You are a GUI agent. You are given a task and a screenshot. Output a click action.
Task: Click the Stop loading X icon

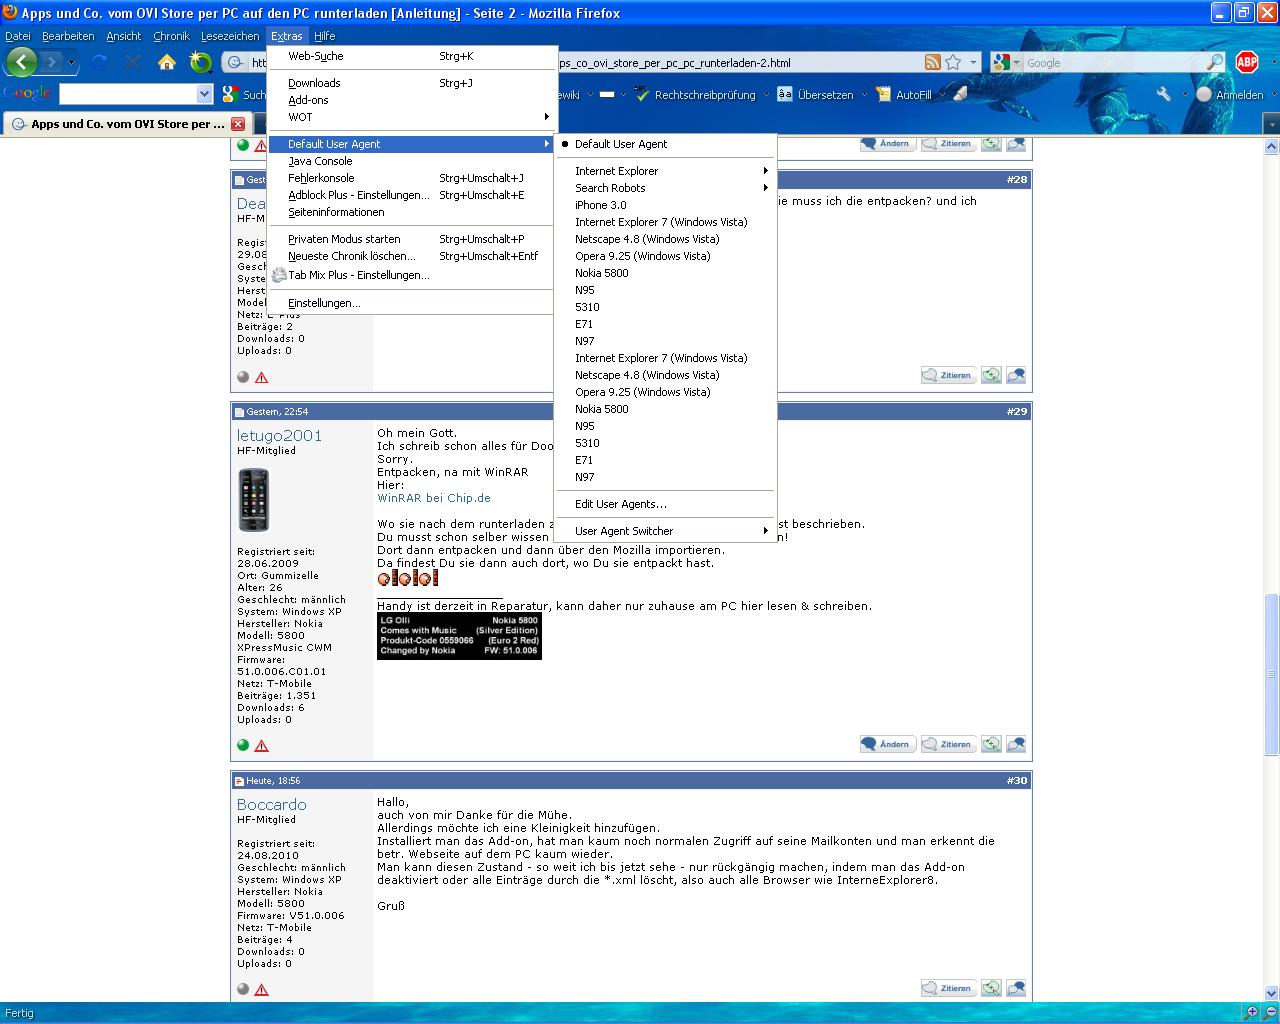coord(133,62)
